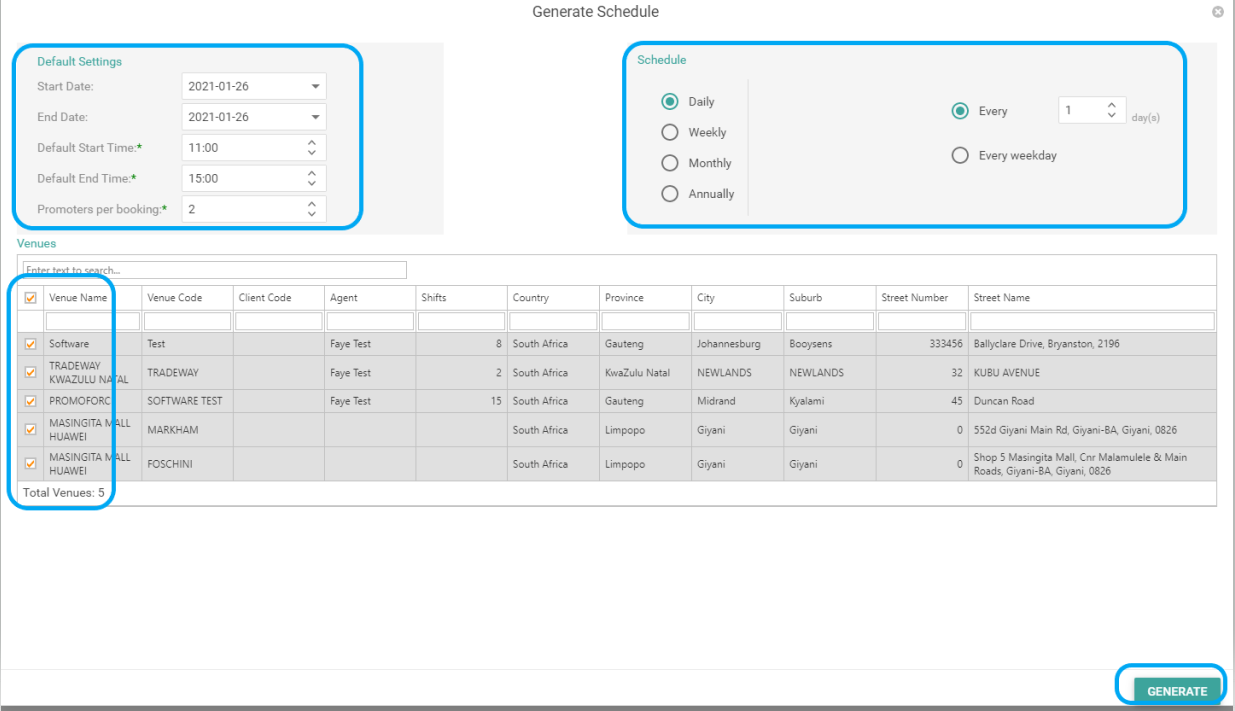Screen dimensions: 1235x711
Task: Increase Promoters per booking count
Action: [312, 204]
